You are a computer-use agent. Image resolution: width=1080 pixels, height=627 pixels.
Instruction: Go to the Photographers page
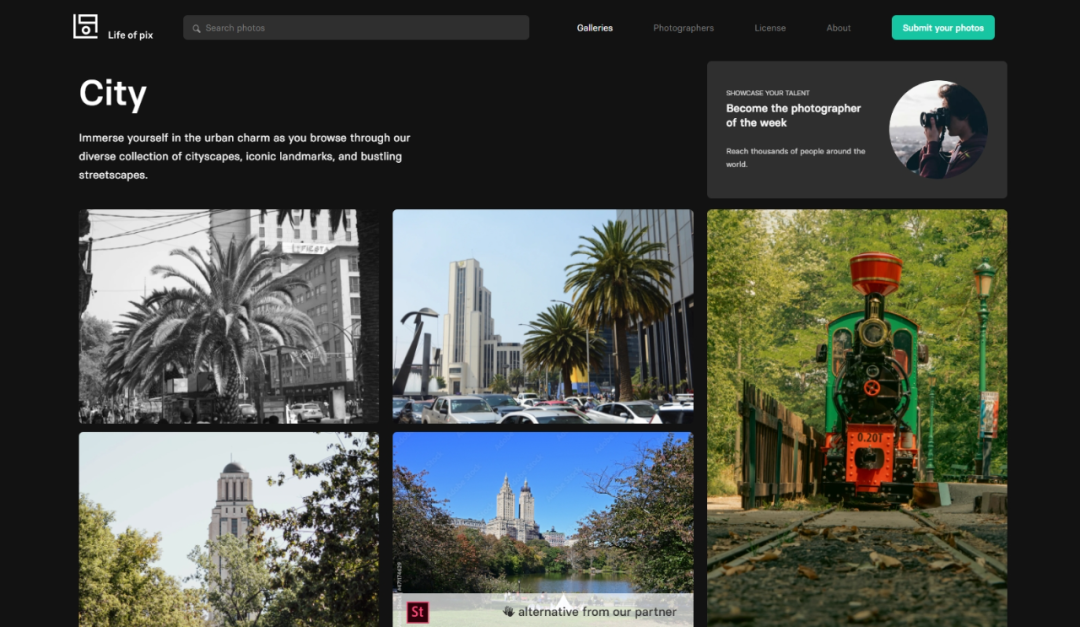click(683, 28)
